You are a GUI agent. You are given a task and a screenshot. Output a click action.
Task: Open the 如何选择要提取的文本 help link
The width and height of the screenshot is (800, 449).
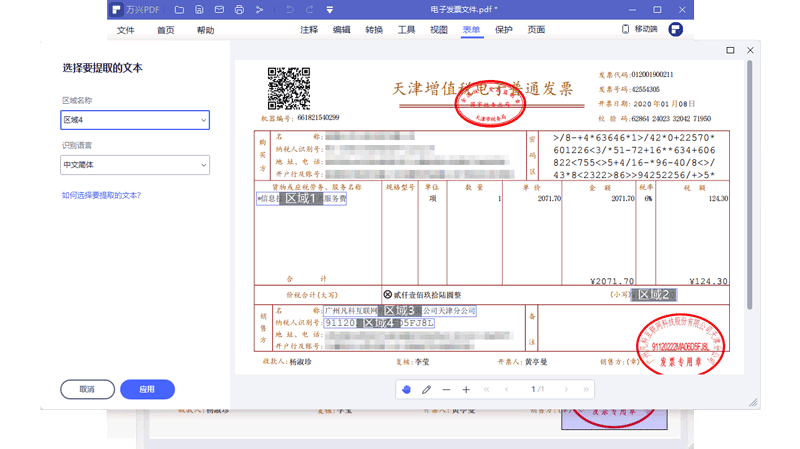point(101,195)
